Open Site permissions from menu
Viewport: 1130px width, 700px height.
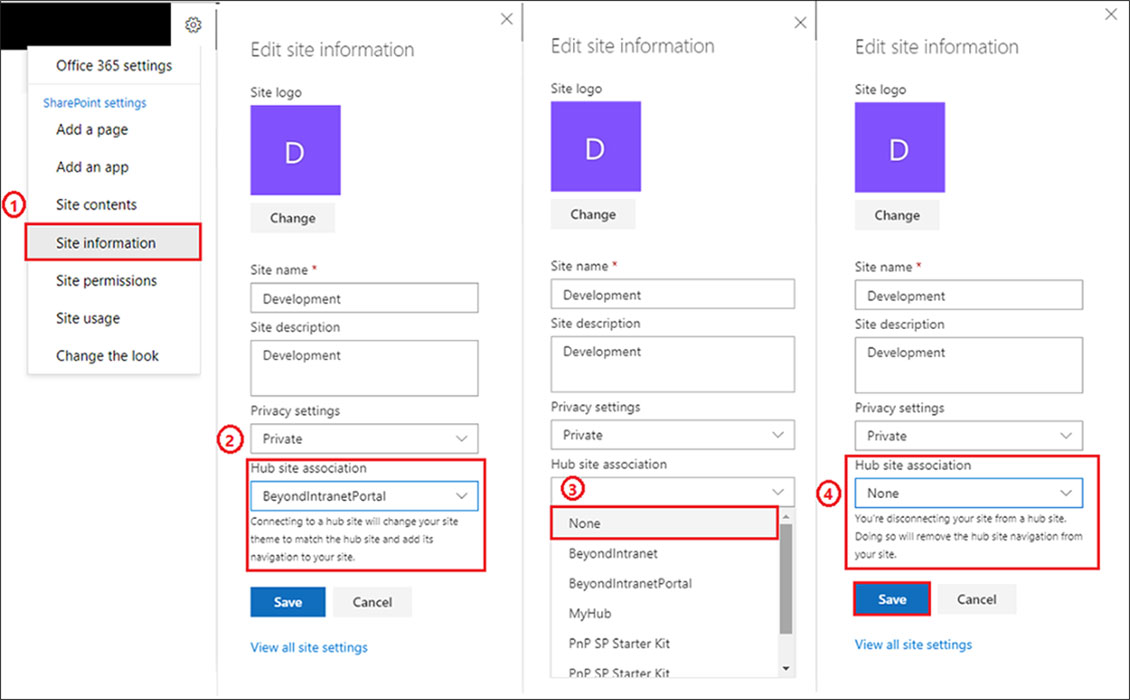106,281
